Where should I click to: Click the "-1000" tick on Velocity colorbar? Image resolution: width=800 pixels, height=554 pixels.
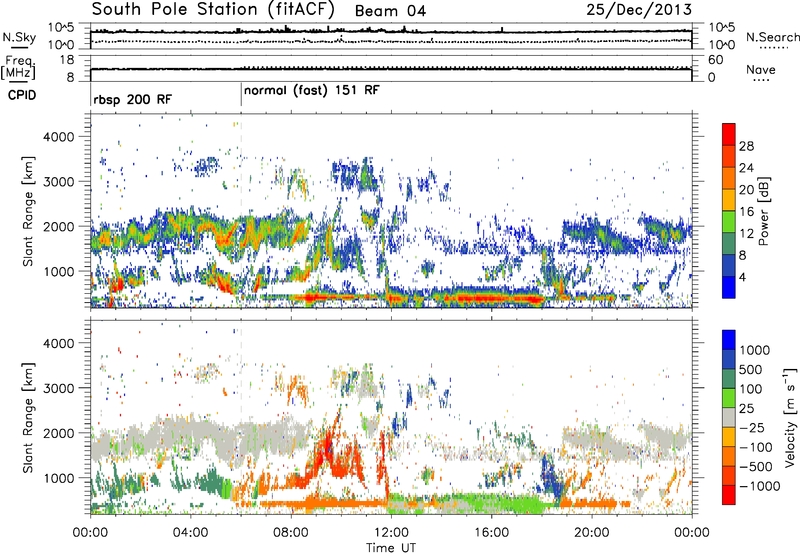click(759, 486)
